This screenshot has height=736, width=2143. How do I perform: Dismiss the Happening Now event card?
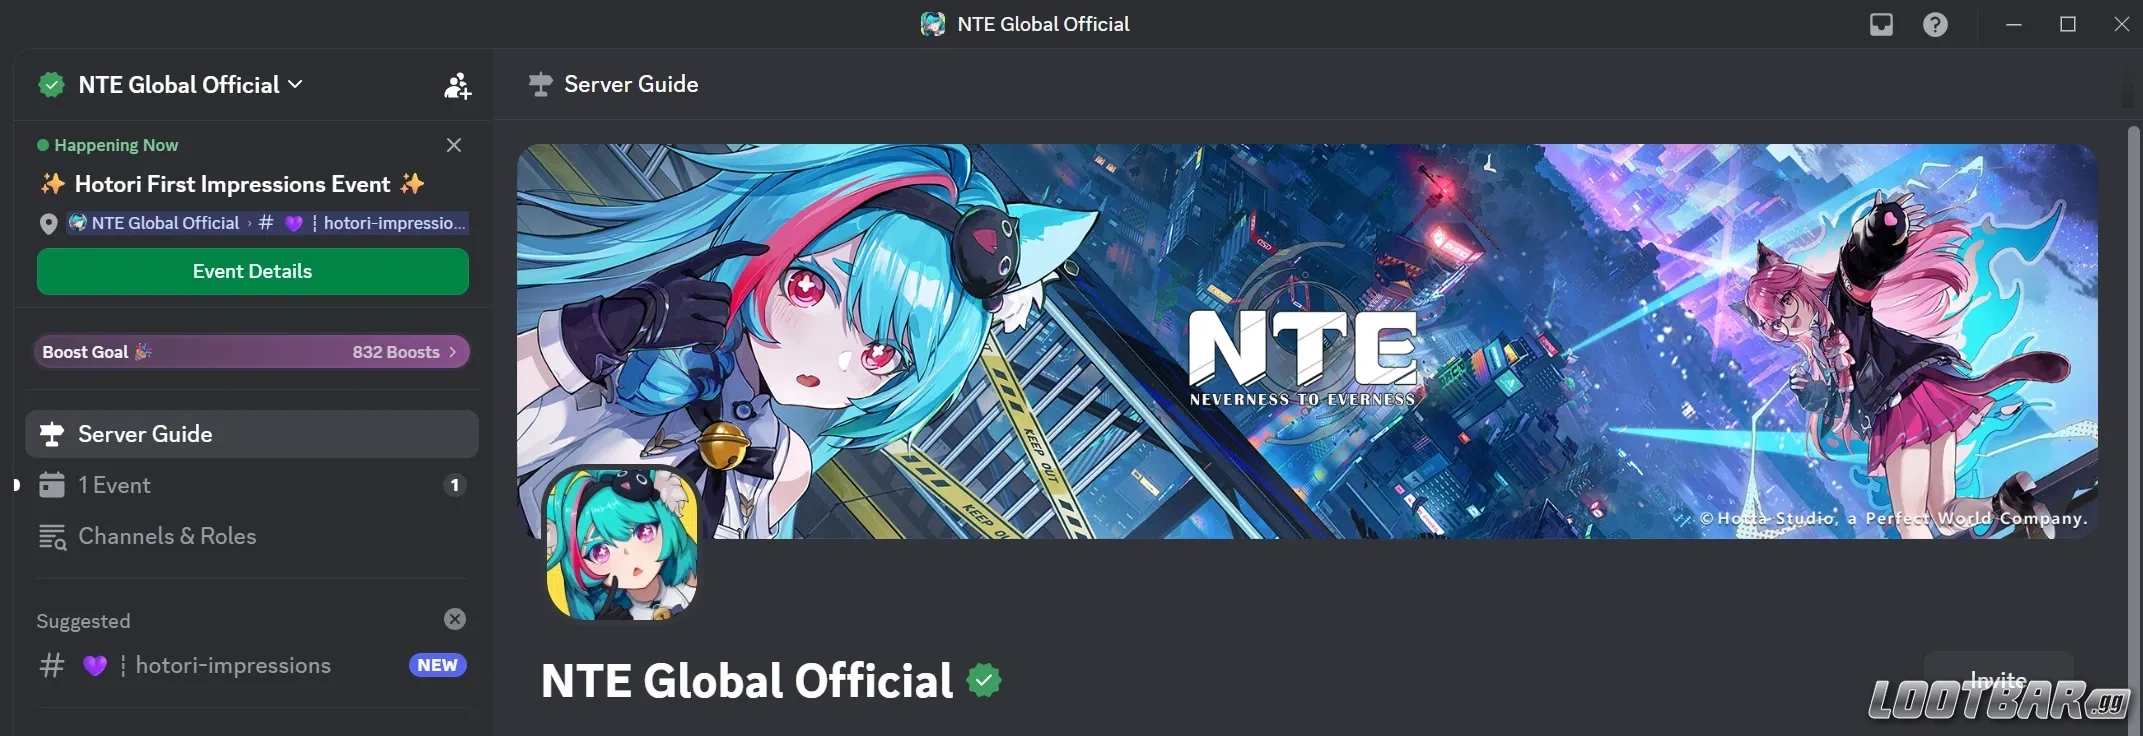[454, 145]
